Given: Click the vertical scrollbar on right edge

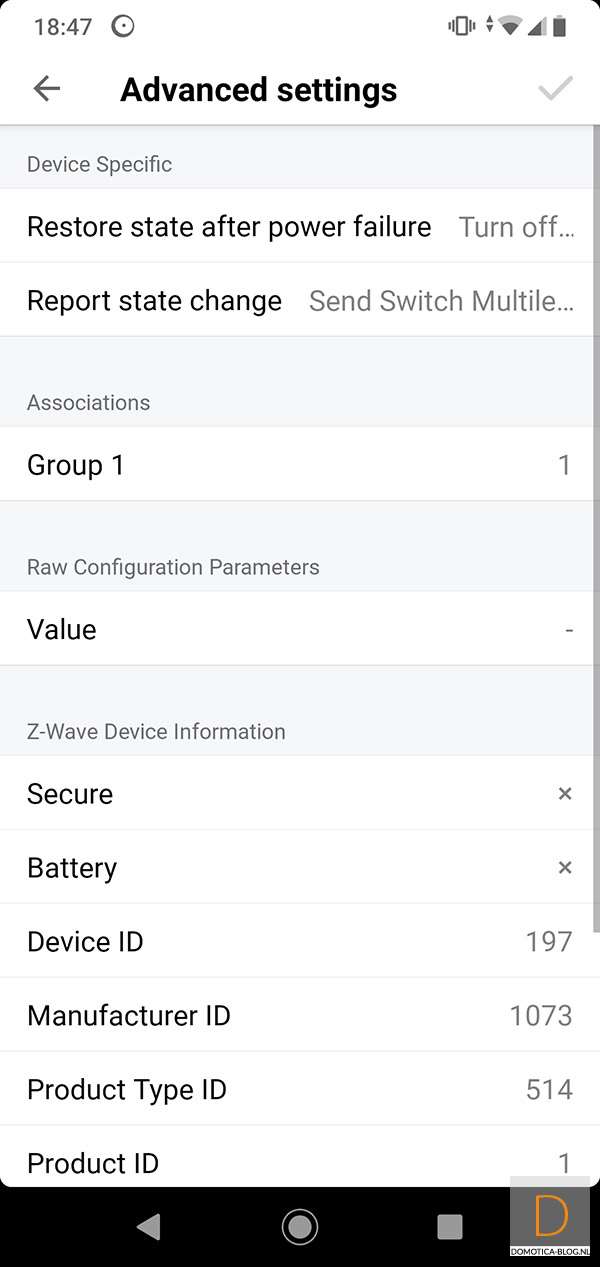Looking at the screenshot, I should (596, 530).
